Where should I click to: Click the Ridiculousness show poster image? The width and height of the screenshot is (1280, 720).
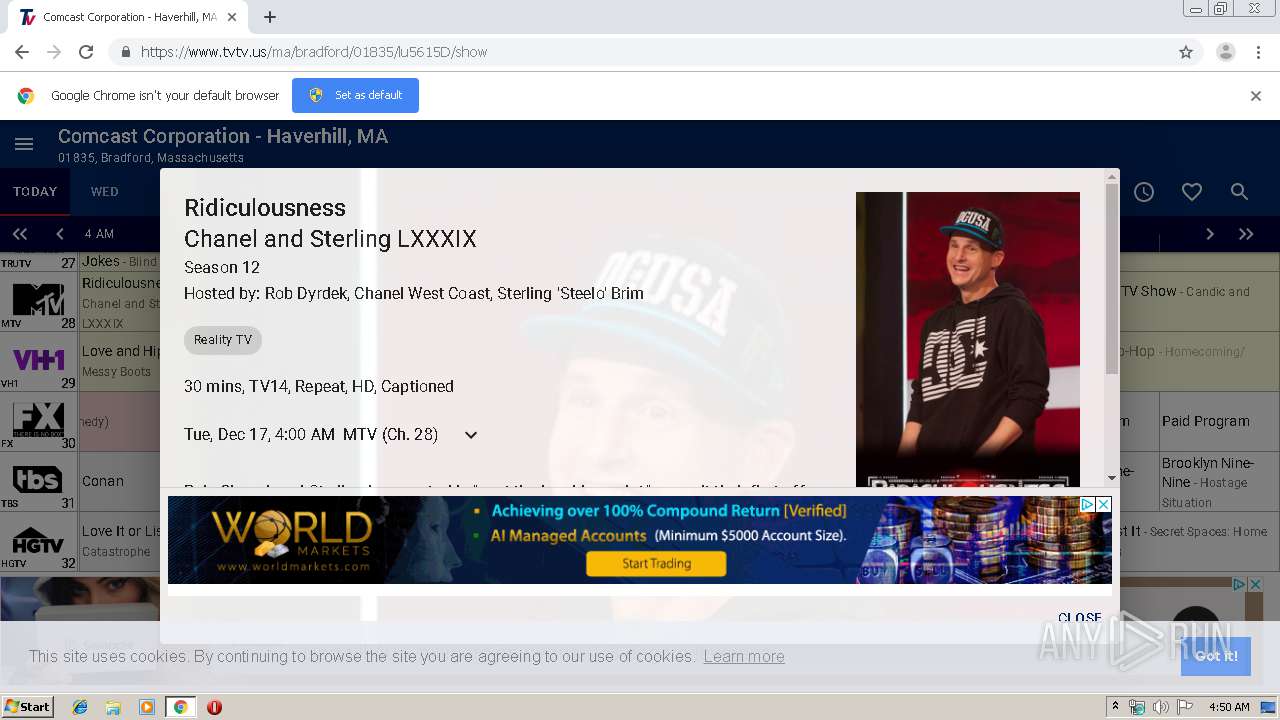tap(968, 340)
